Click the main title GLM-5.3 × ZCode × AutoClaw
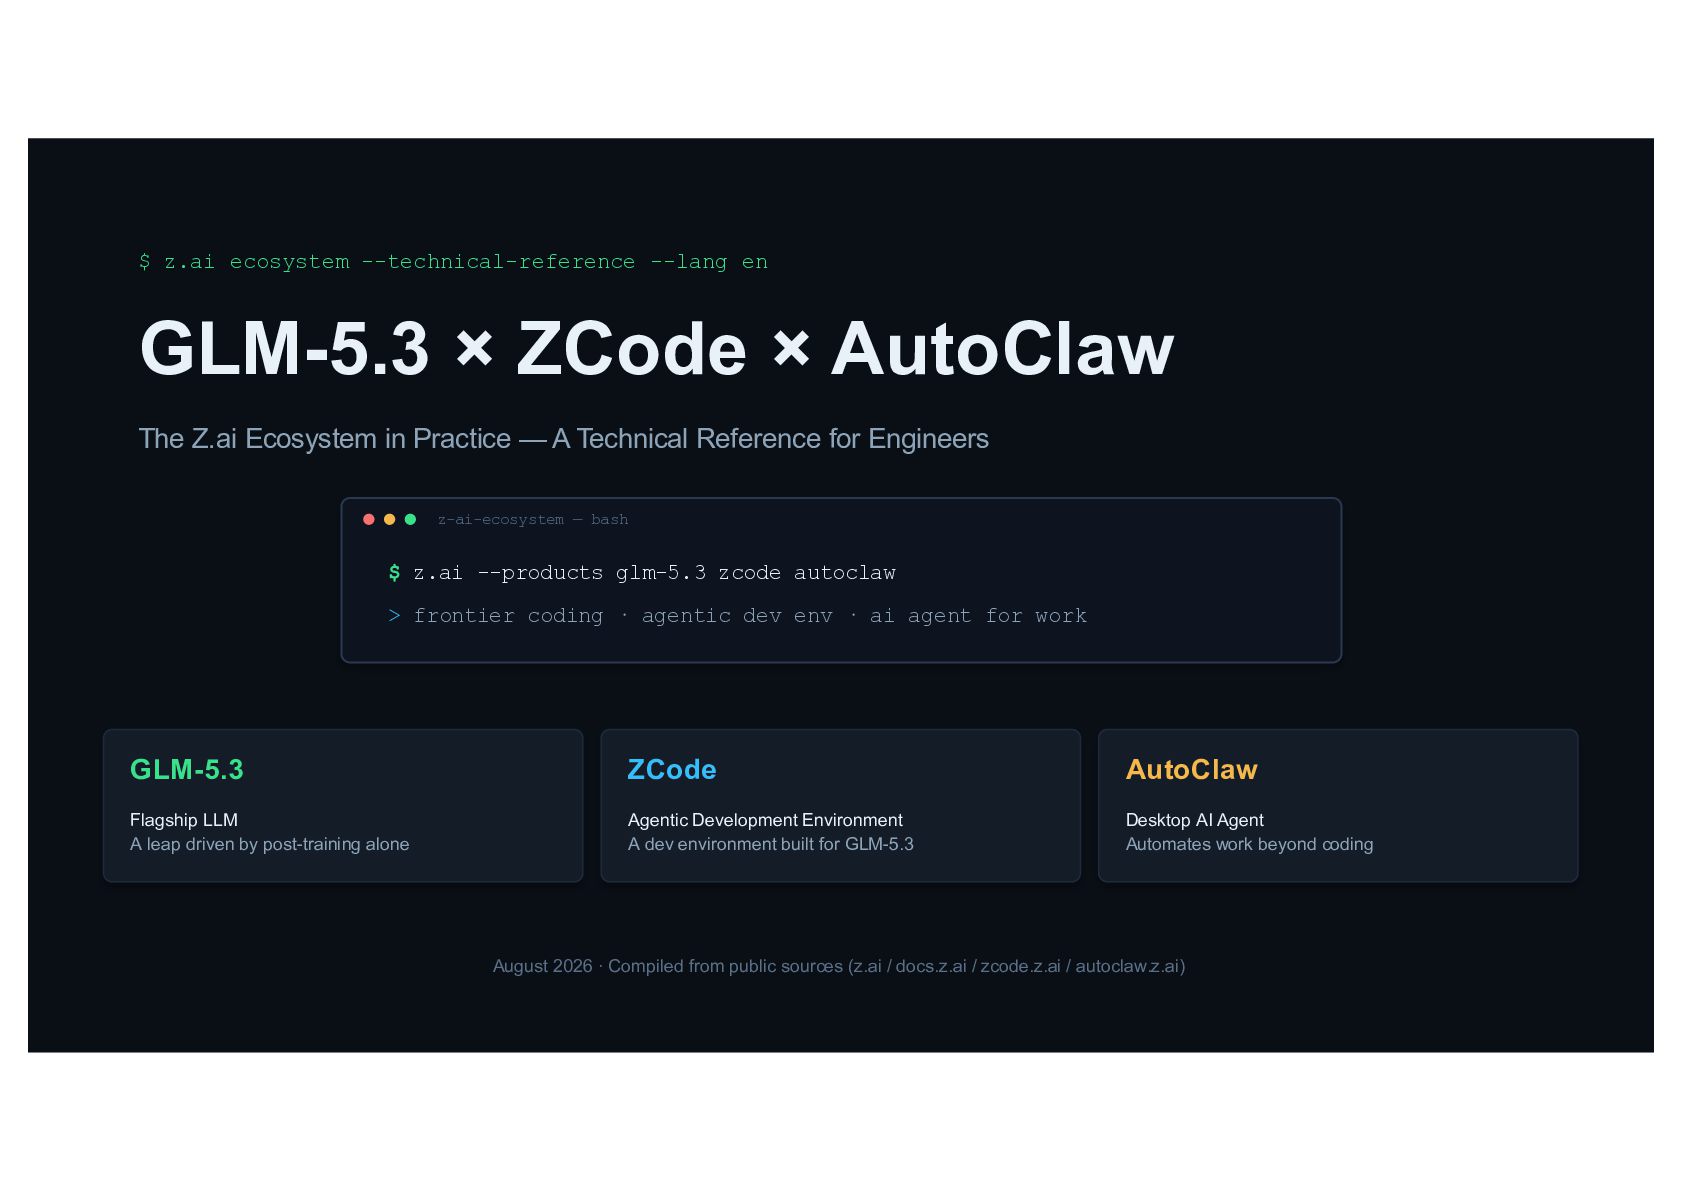Image resolution: width=1684 pixels, height=1191 pixels. [657, 349]
